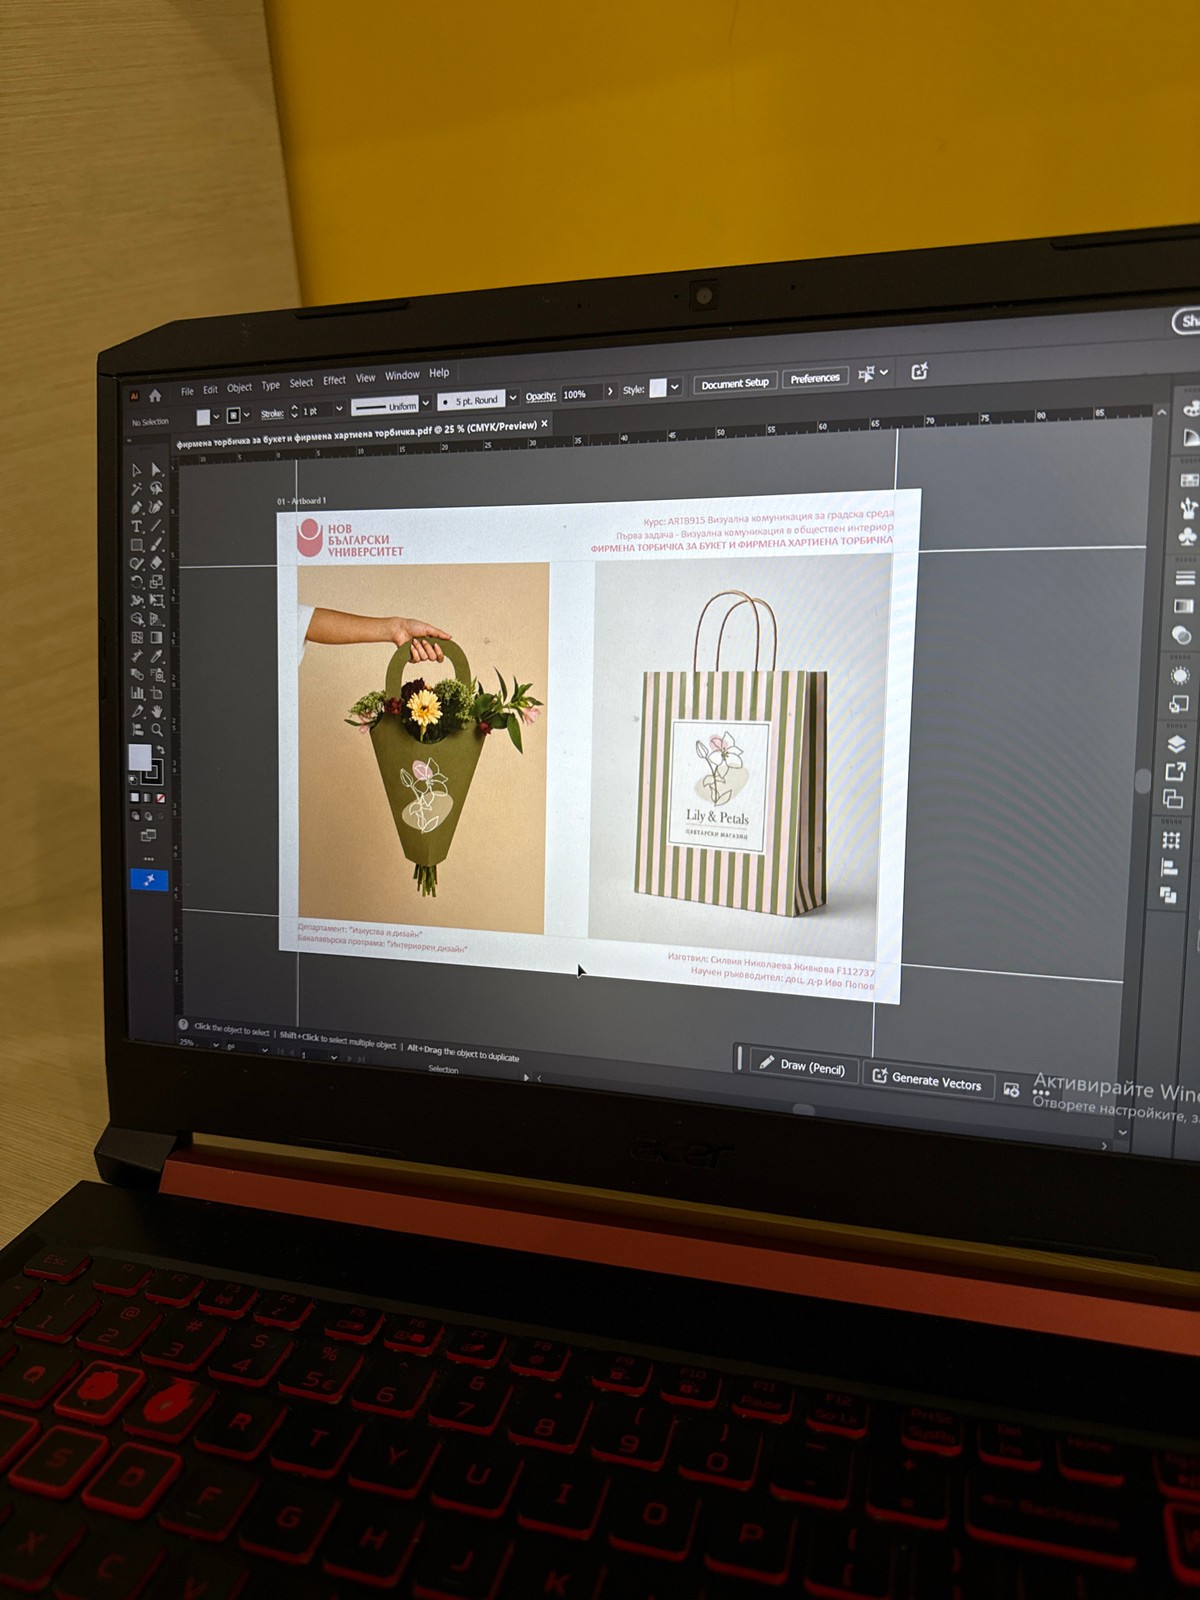Click the Preferences button
Image resolution: width=1200 pixels, height=1600 pixels.
click(x=815, y=378)
